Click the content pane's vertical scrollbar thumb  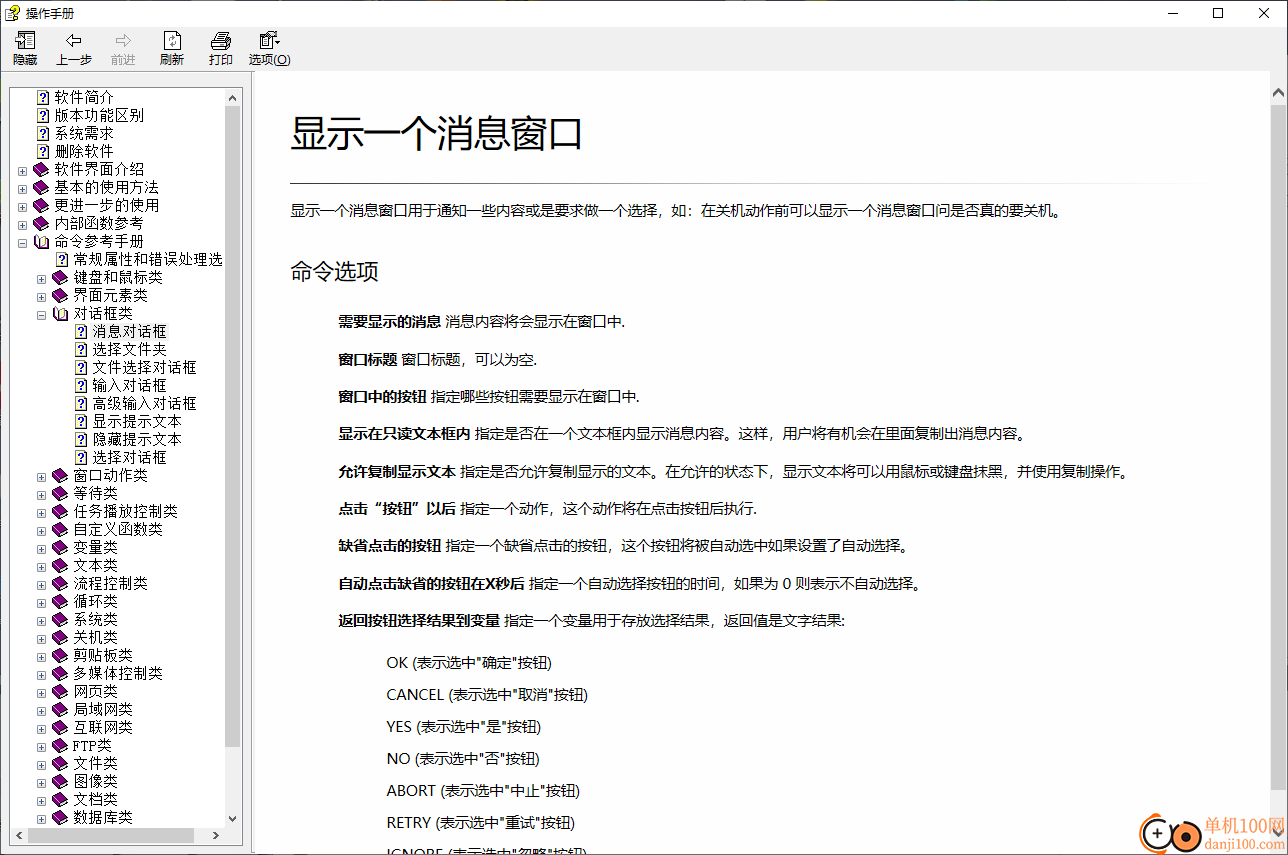click(x=1279, y=445)
